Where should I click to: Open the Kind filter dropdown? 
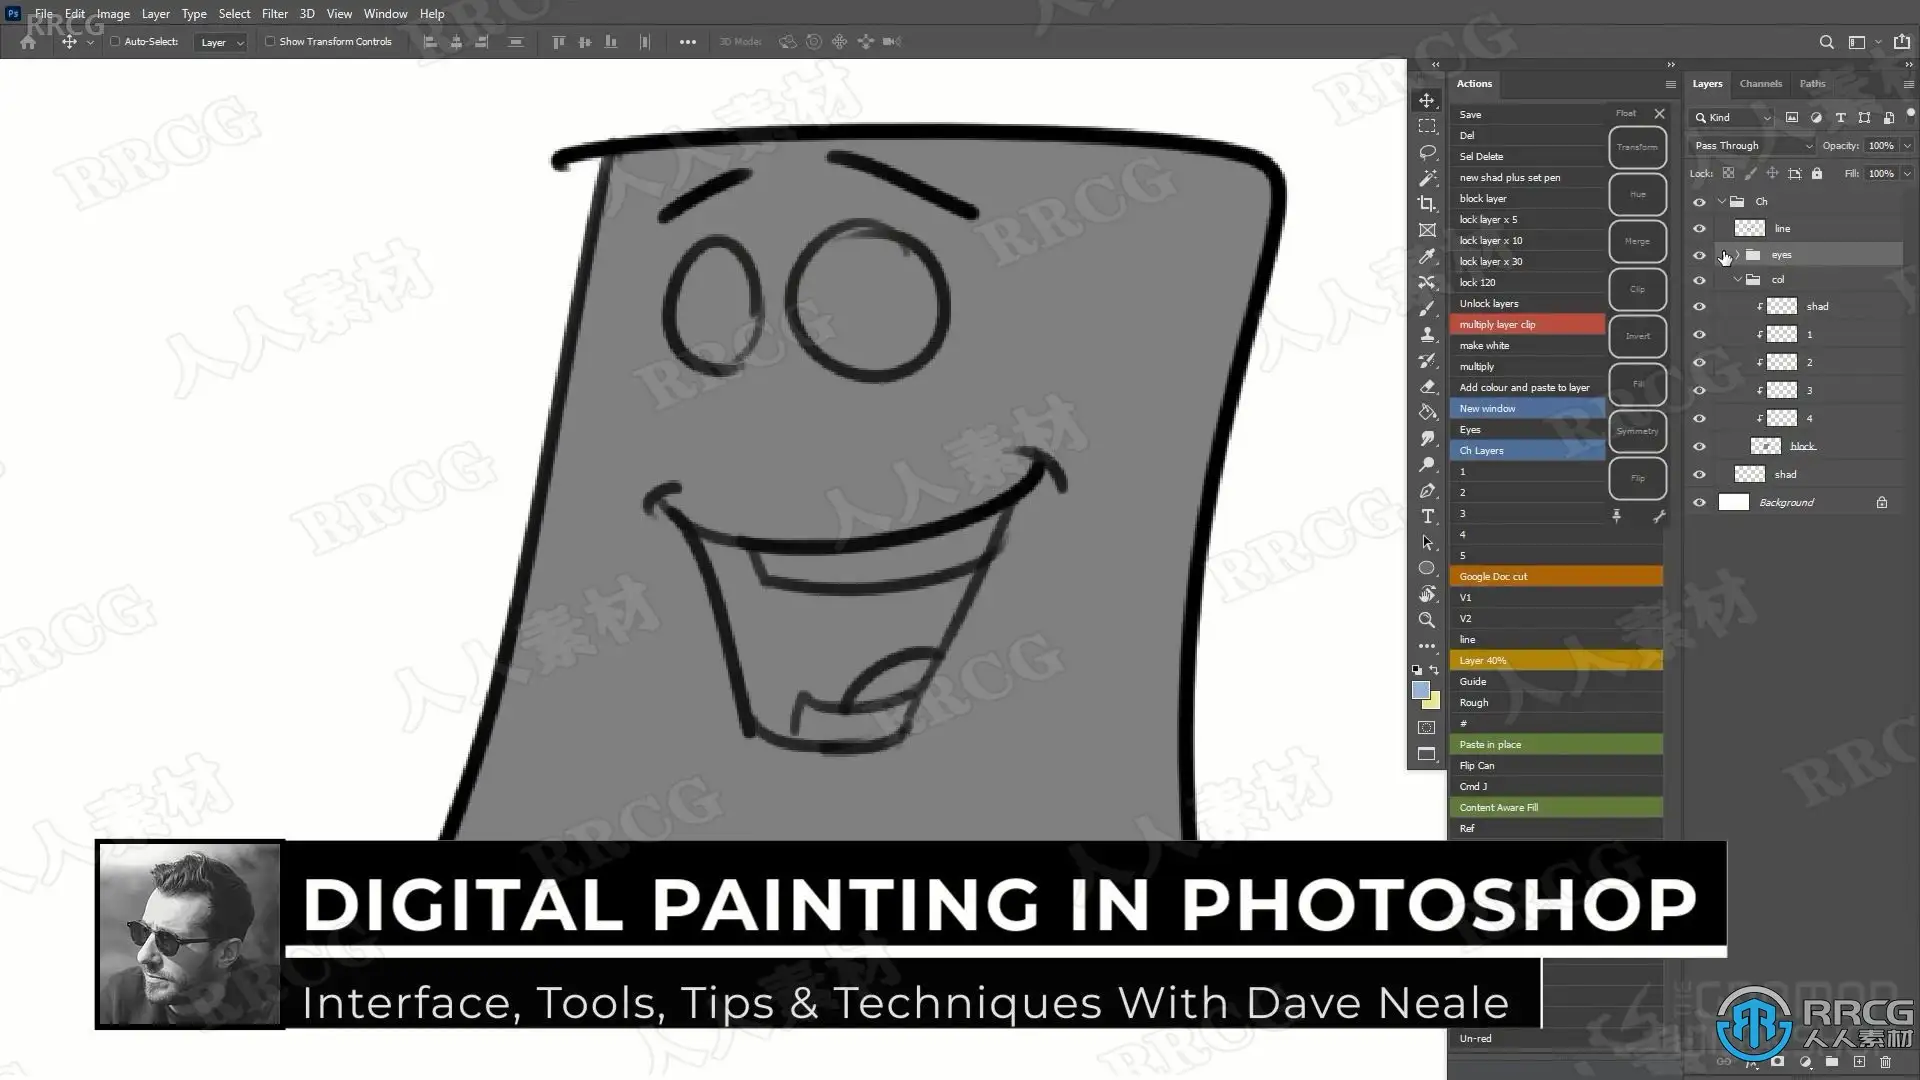[x=1732, y=118]
